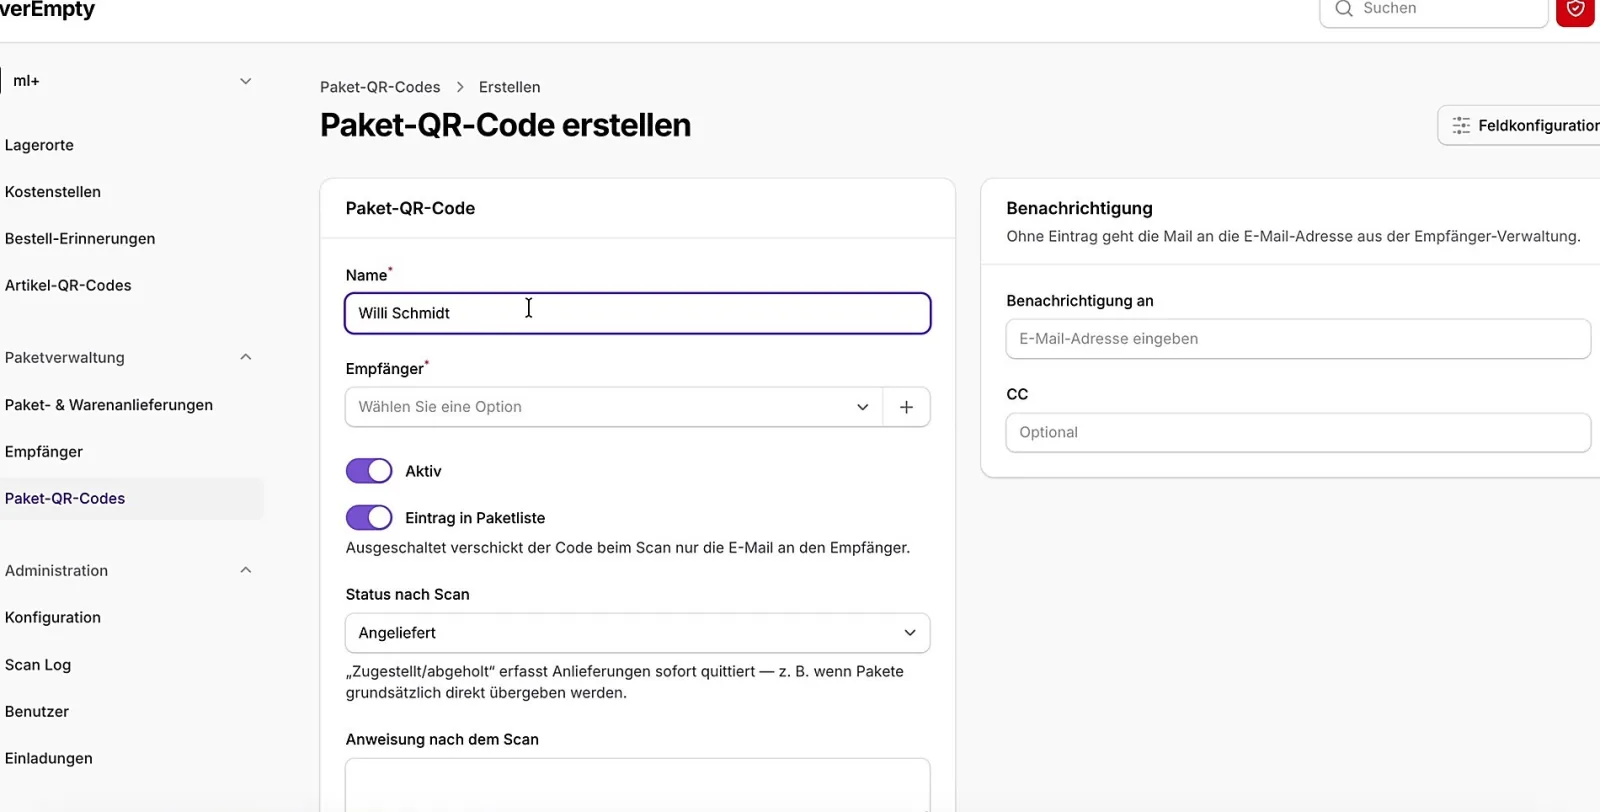This screenshot has width=1600, height=812.
Task: Collapse the Paketverwaltung section
Action: (x=246, y=358)
